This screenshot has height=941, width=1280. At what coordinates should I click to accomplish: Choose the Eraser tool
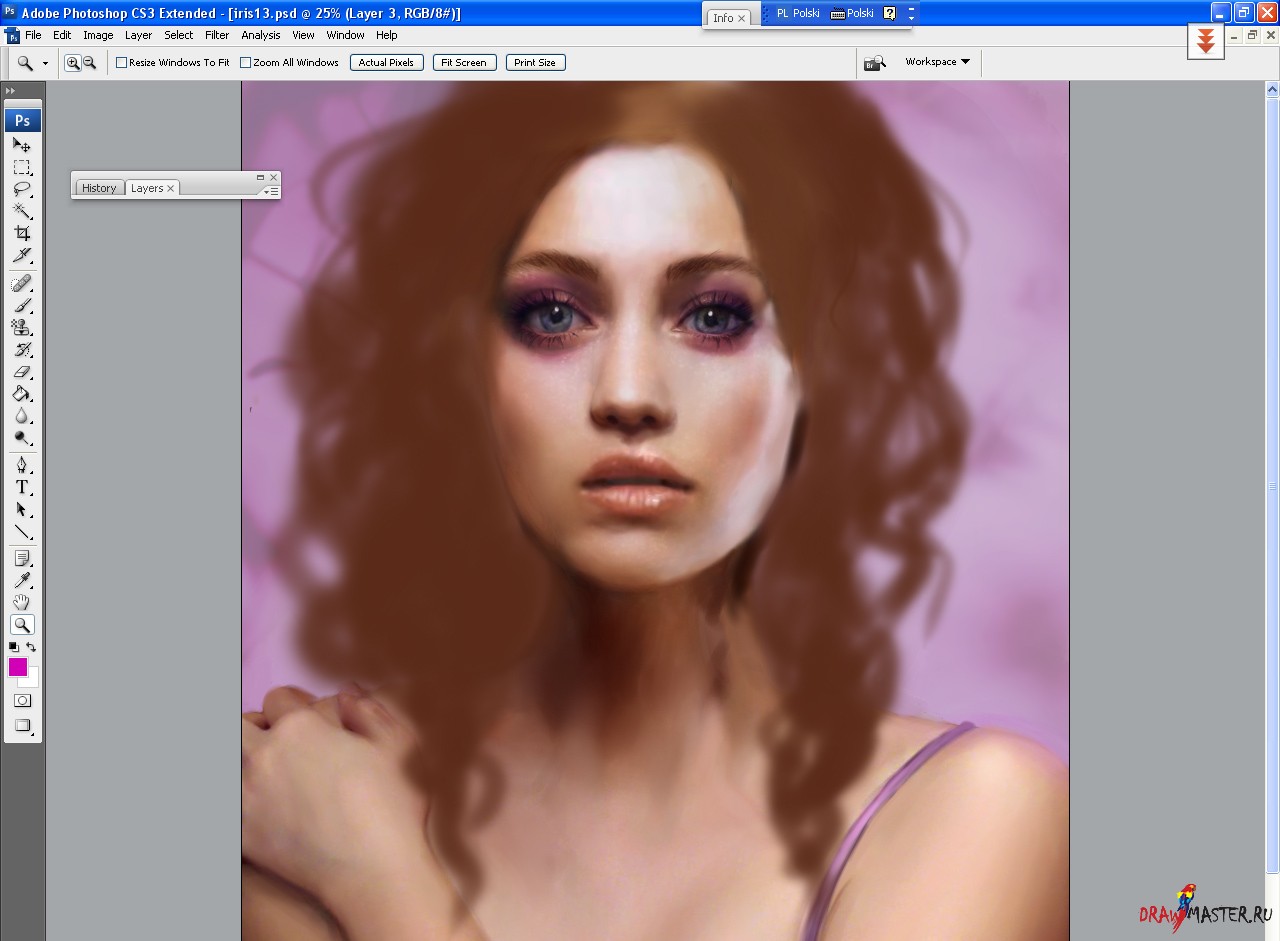point(21,372)
